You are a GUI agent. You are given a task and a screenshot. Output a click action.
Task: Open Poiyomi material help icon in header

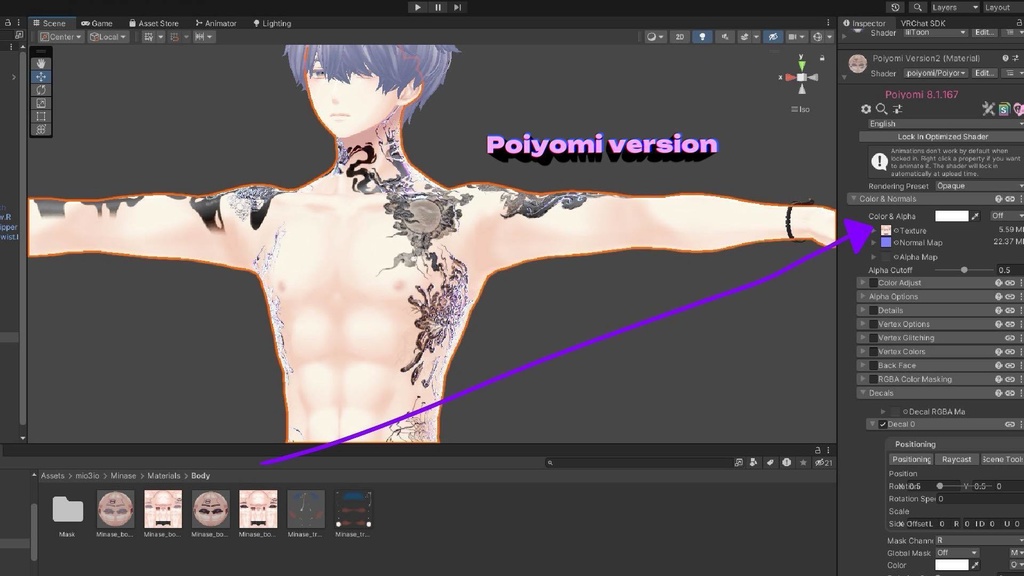[x=1005, y=58]
